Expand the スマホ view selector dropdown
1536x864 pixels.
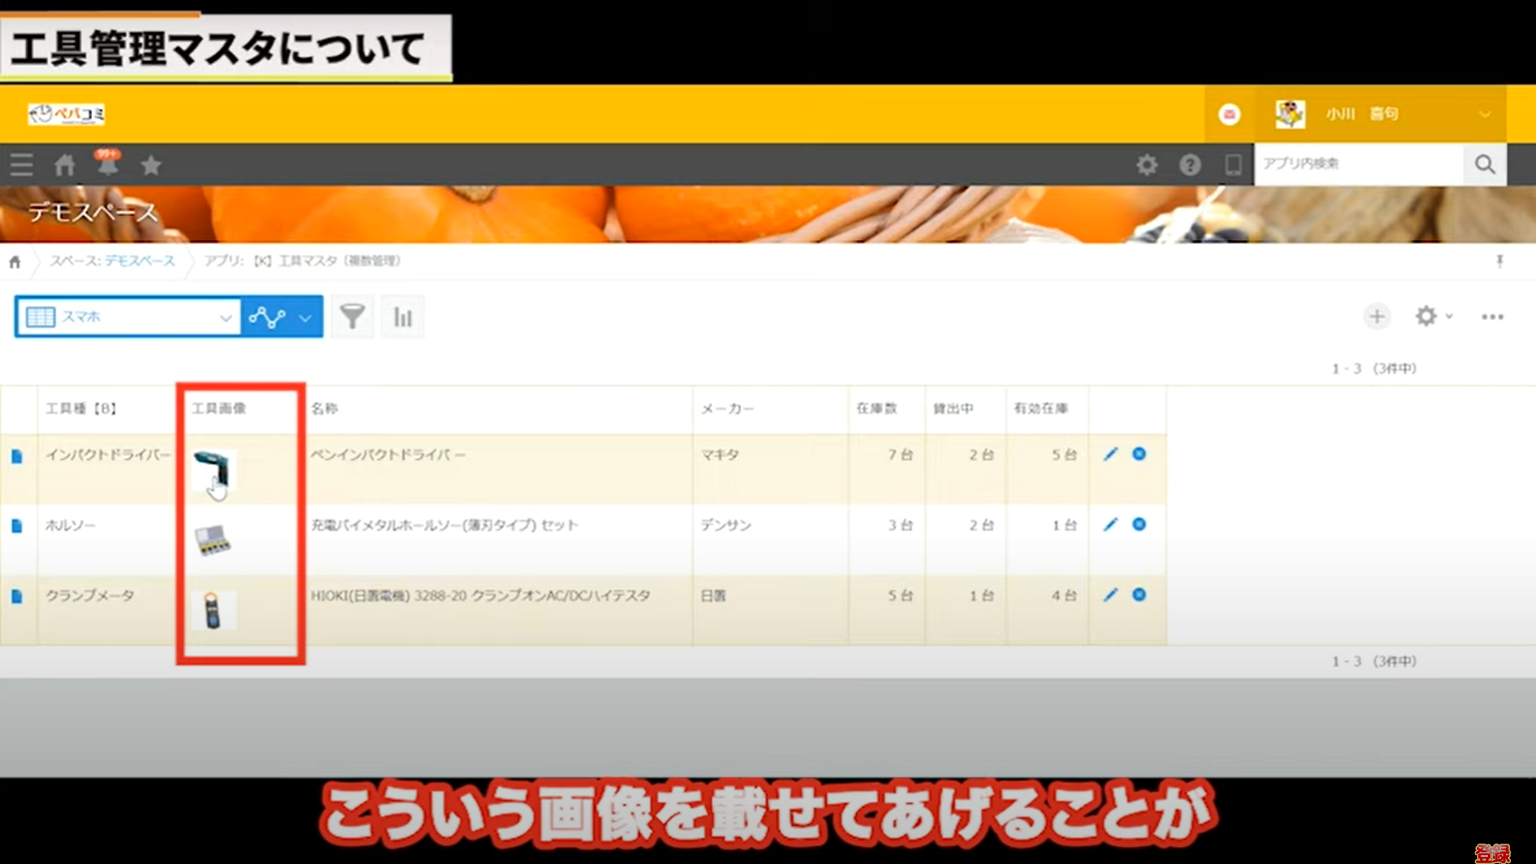point(225,316)
